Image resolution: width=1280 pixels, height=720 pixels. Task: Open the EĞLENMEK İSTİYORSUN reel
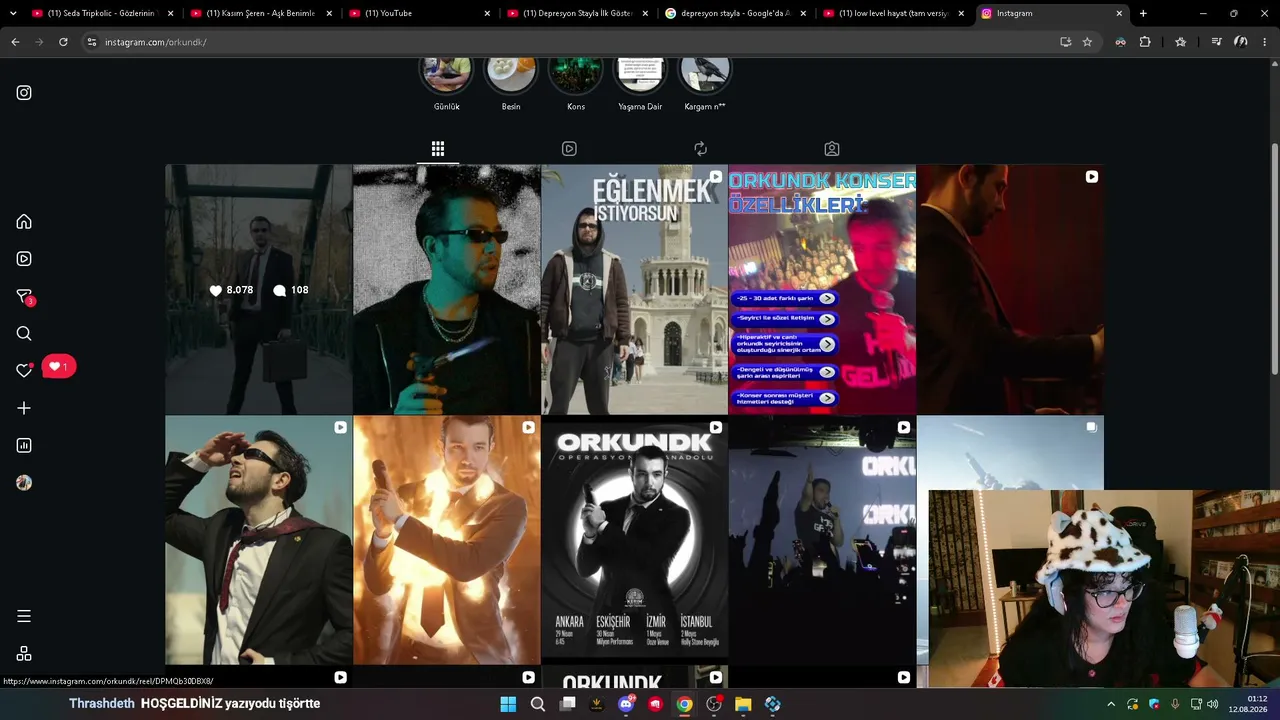[634, 289]
